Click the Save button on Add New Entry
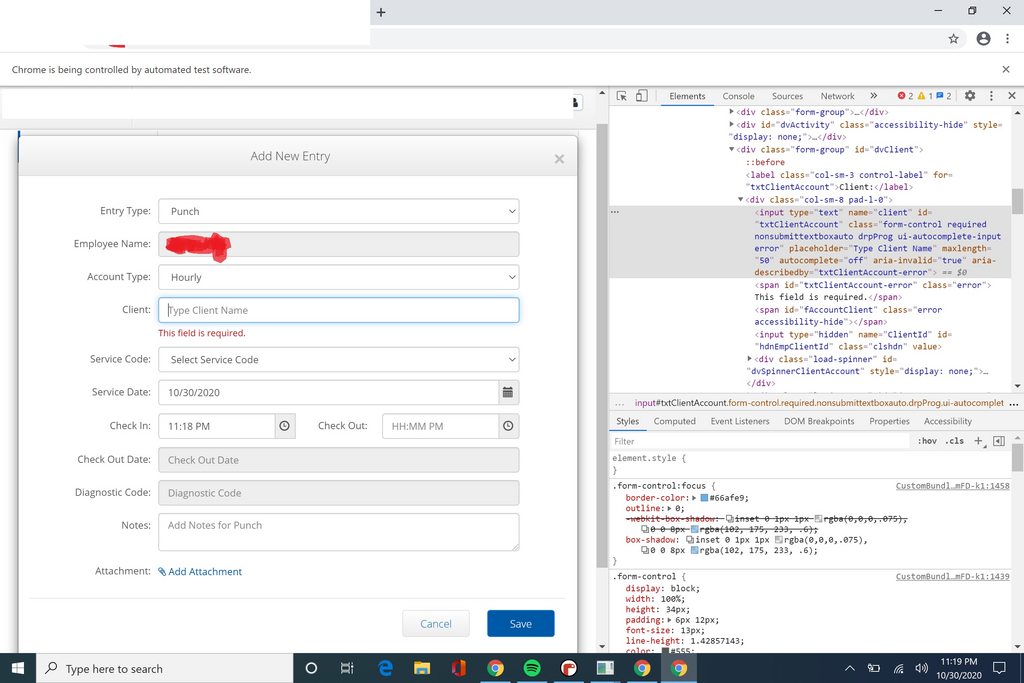 pos(520,623)
